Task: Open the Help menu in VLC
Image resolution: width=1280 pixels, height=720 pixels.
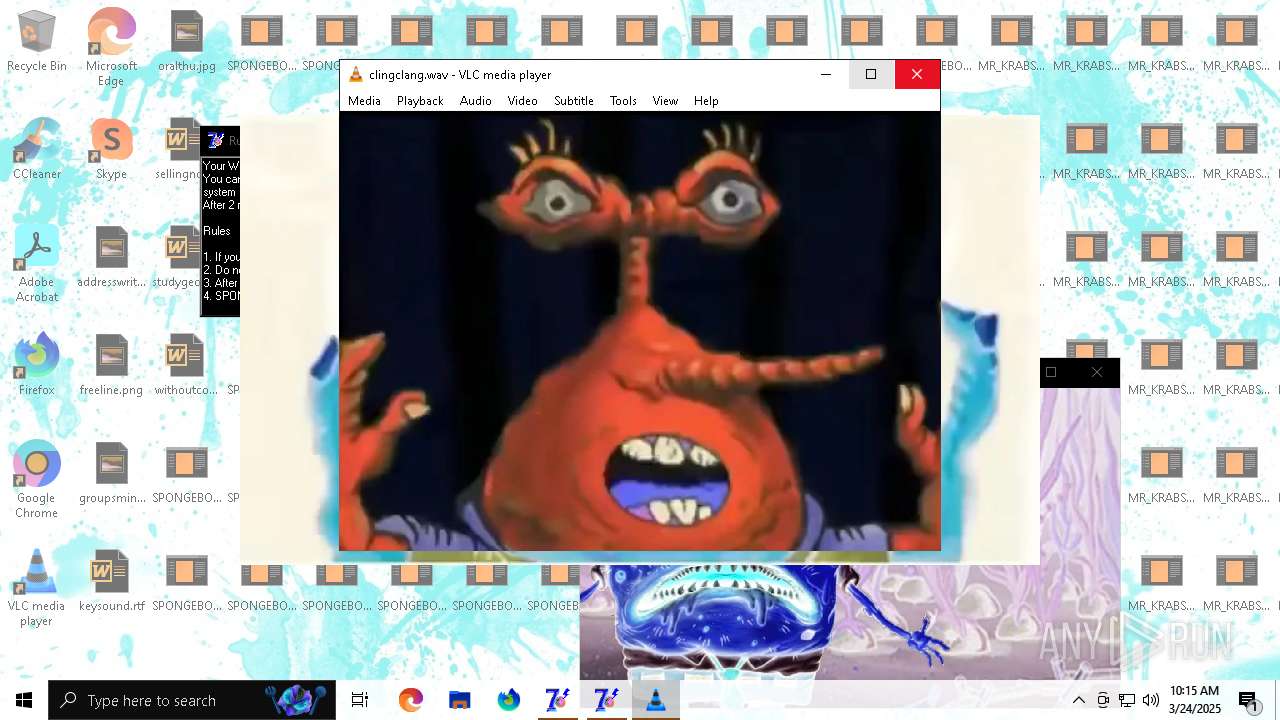Action: coord(706,101)
